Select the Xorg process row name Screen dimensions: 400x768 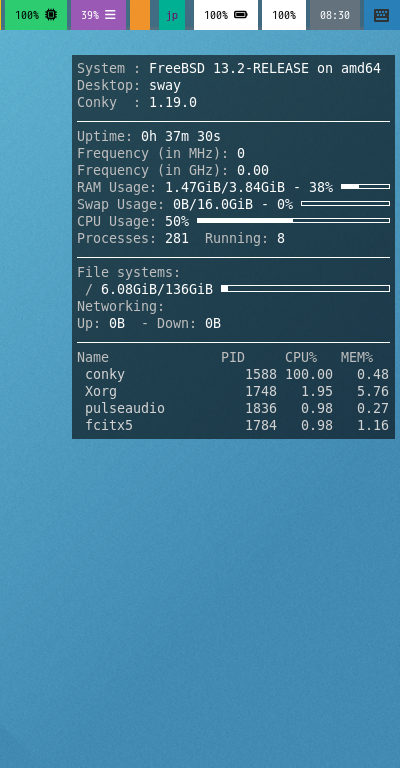pos(101,392)
